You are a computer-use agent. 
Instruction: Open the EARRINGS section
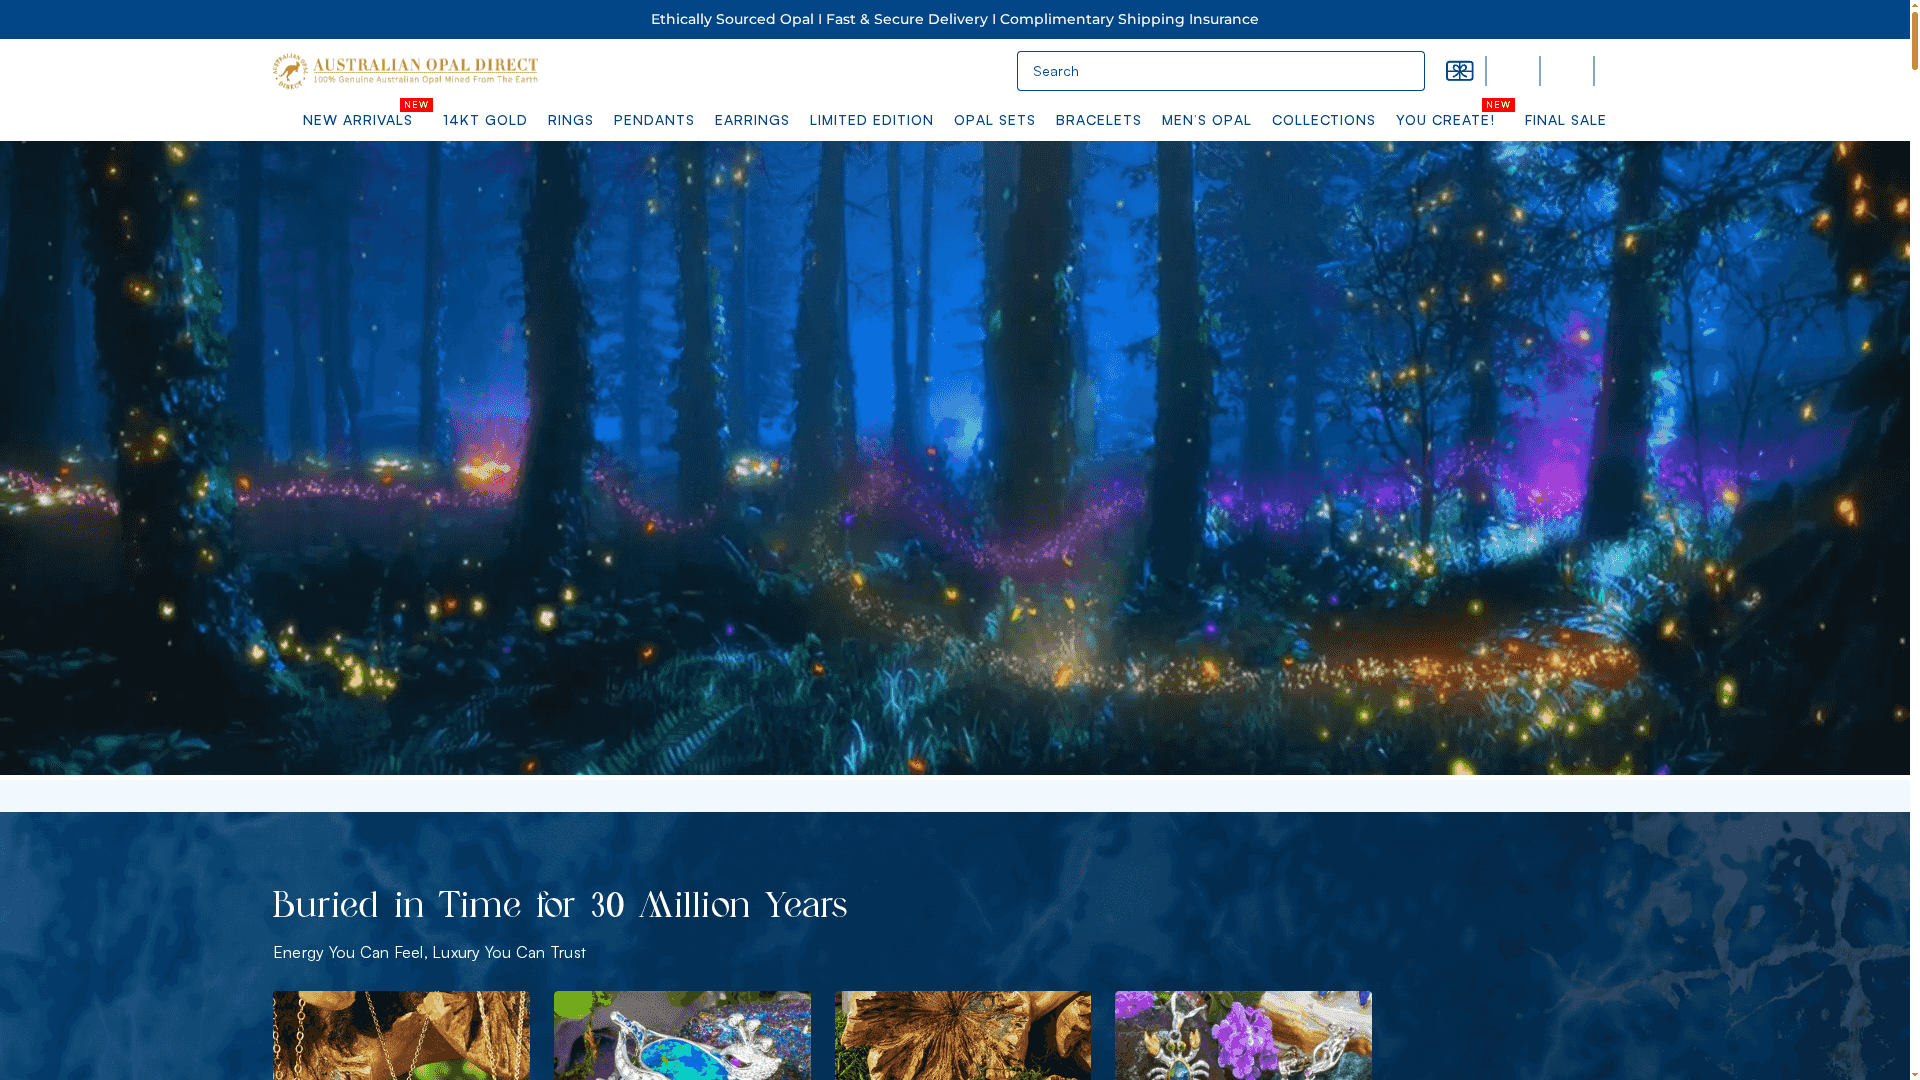tap(752, 120)
